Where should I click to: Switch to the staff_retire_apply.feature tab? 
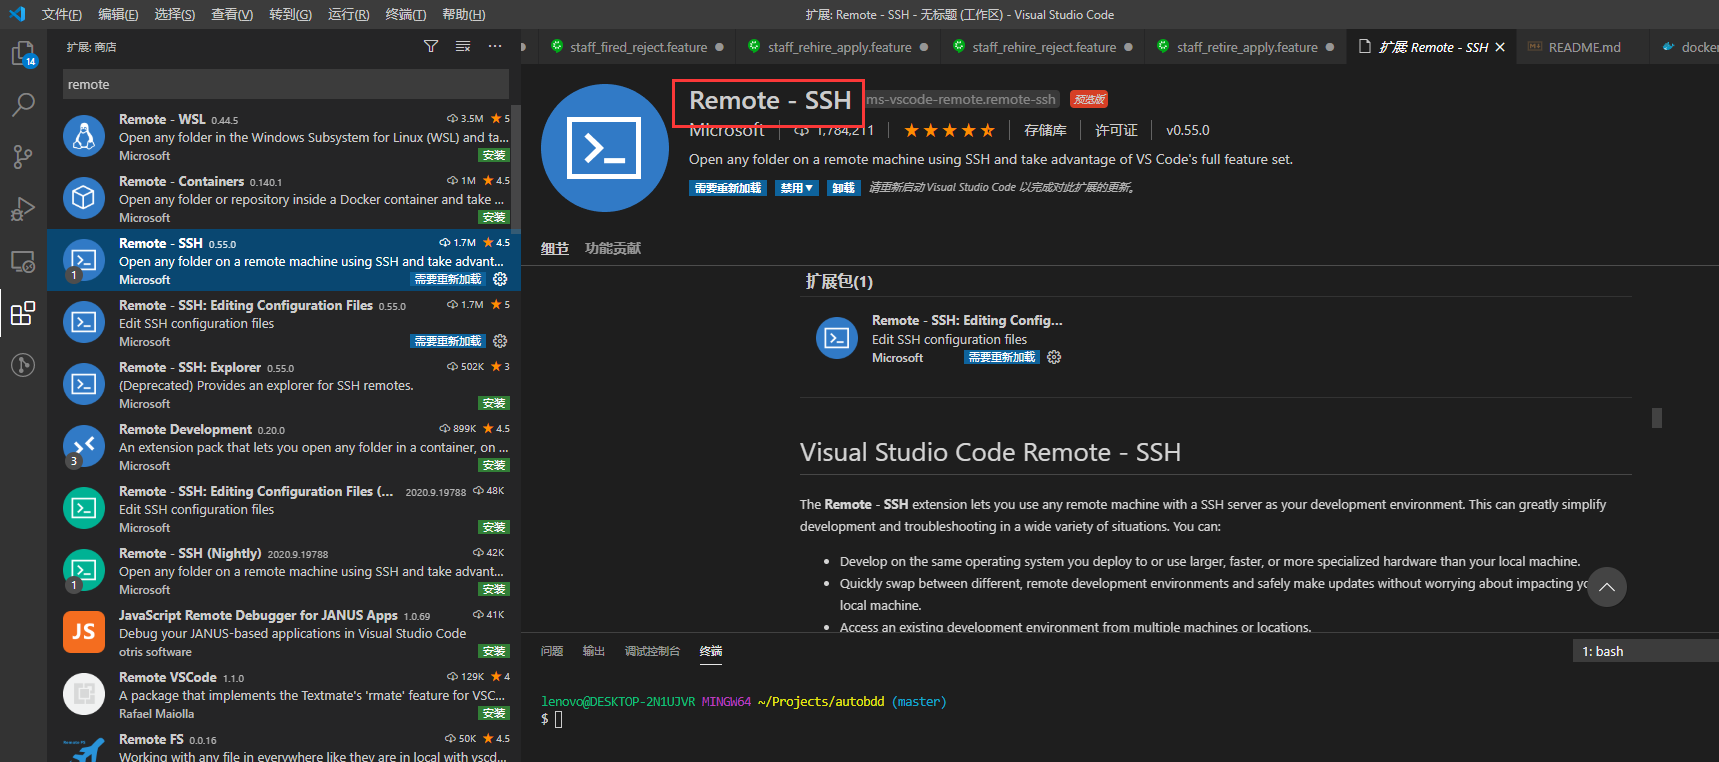coord(1247,47)
